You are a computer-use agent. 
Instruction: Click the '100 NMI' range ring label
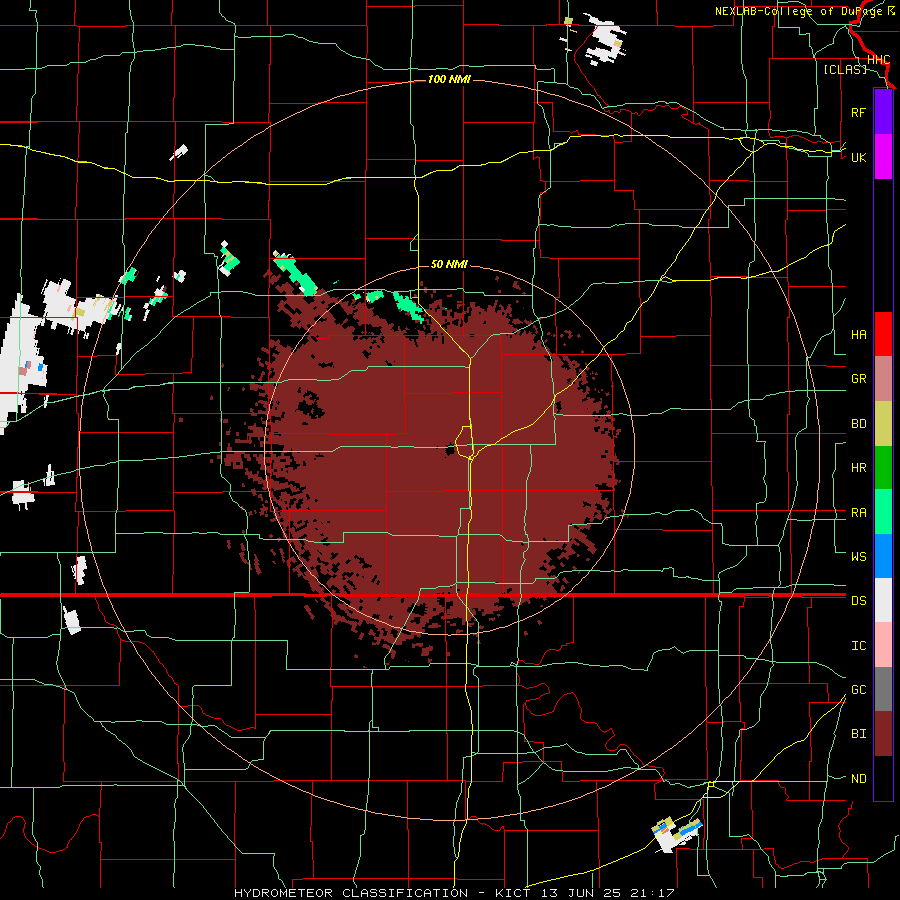pos(449,79)
